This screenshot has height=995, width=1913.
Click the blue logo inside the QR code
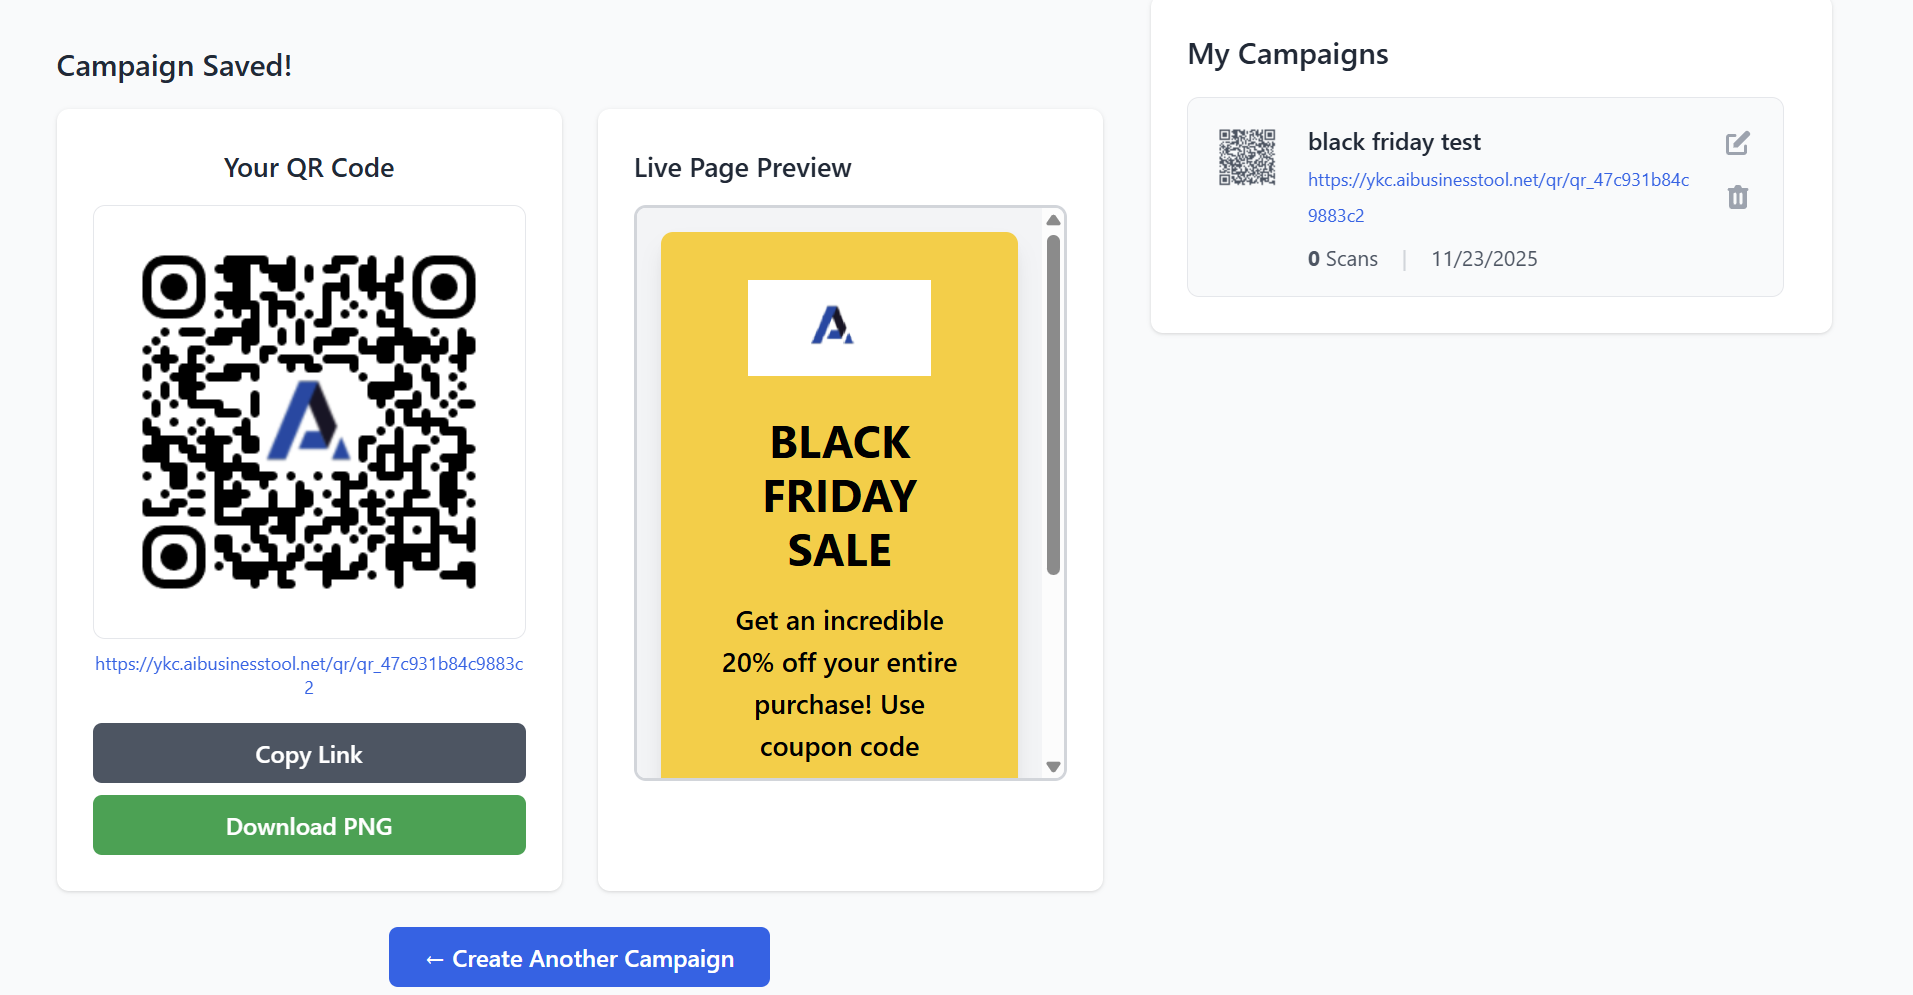[x=309, y=422]
